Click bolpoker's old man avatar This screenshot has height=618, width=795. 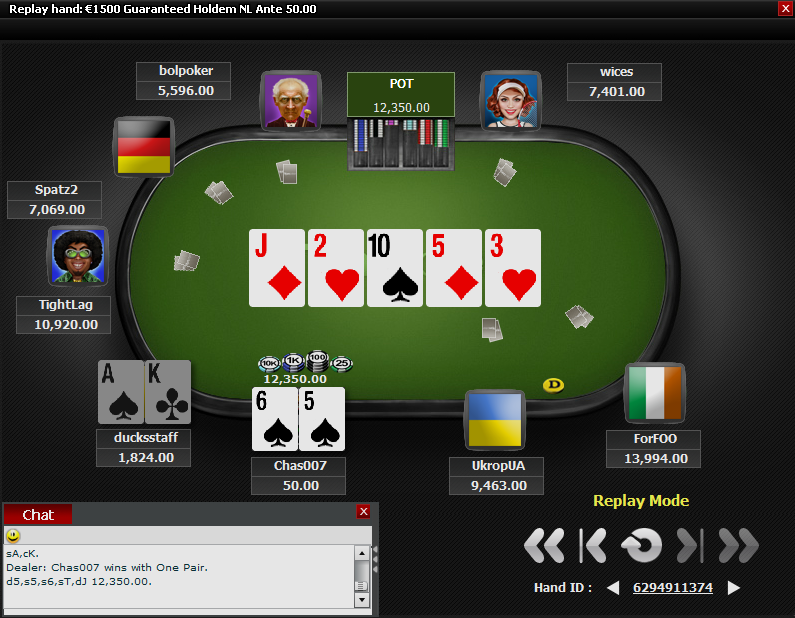click(291, 100)
